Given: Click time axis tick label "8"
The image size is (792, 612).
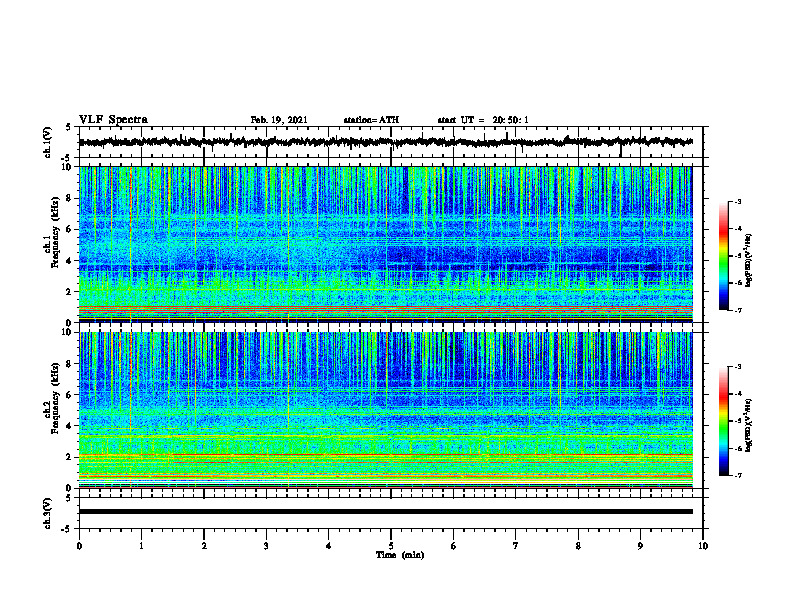Looking at the screenshot, I should (x=578, y=546).
